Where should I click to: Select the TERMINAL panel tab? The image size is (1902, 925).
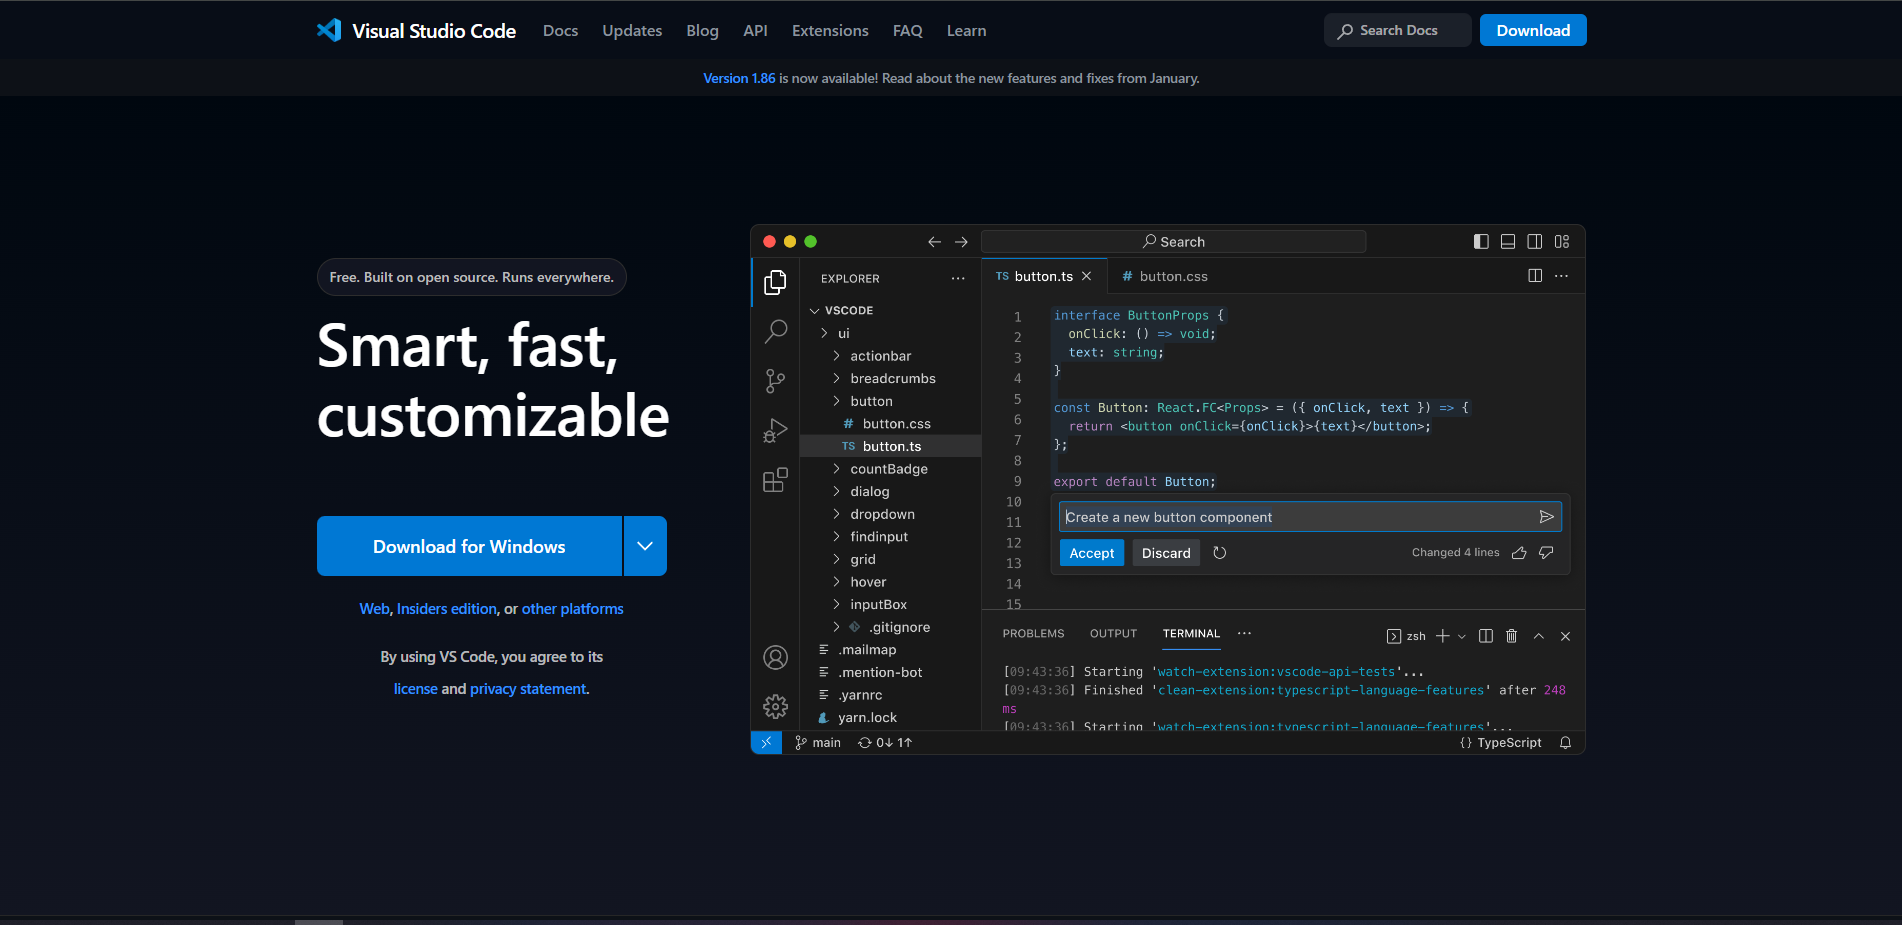(x=1191, y=634)
